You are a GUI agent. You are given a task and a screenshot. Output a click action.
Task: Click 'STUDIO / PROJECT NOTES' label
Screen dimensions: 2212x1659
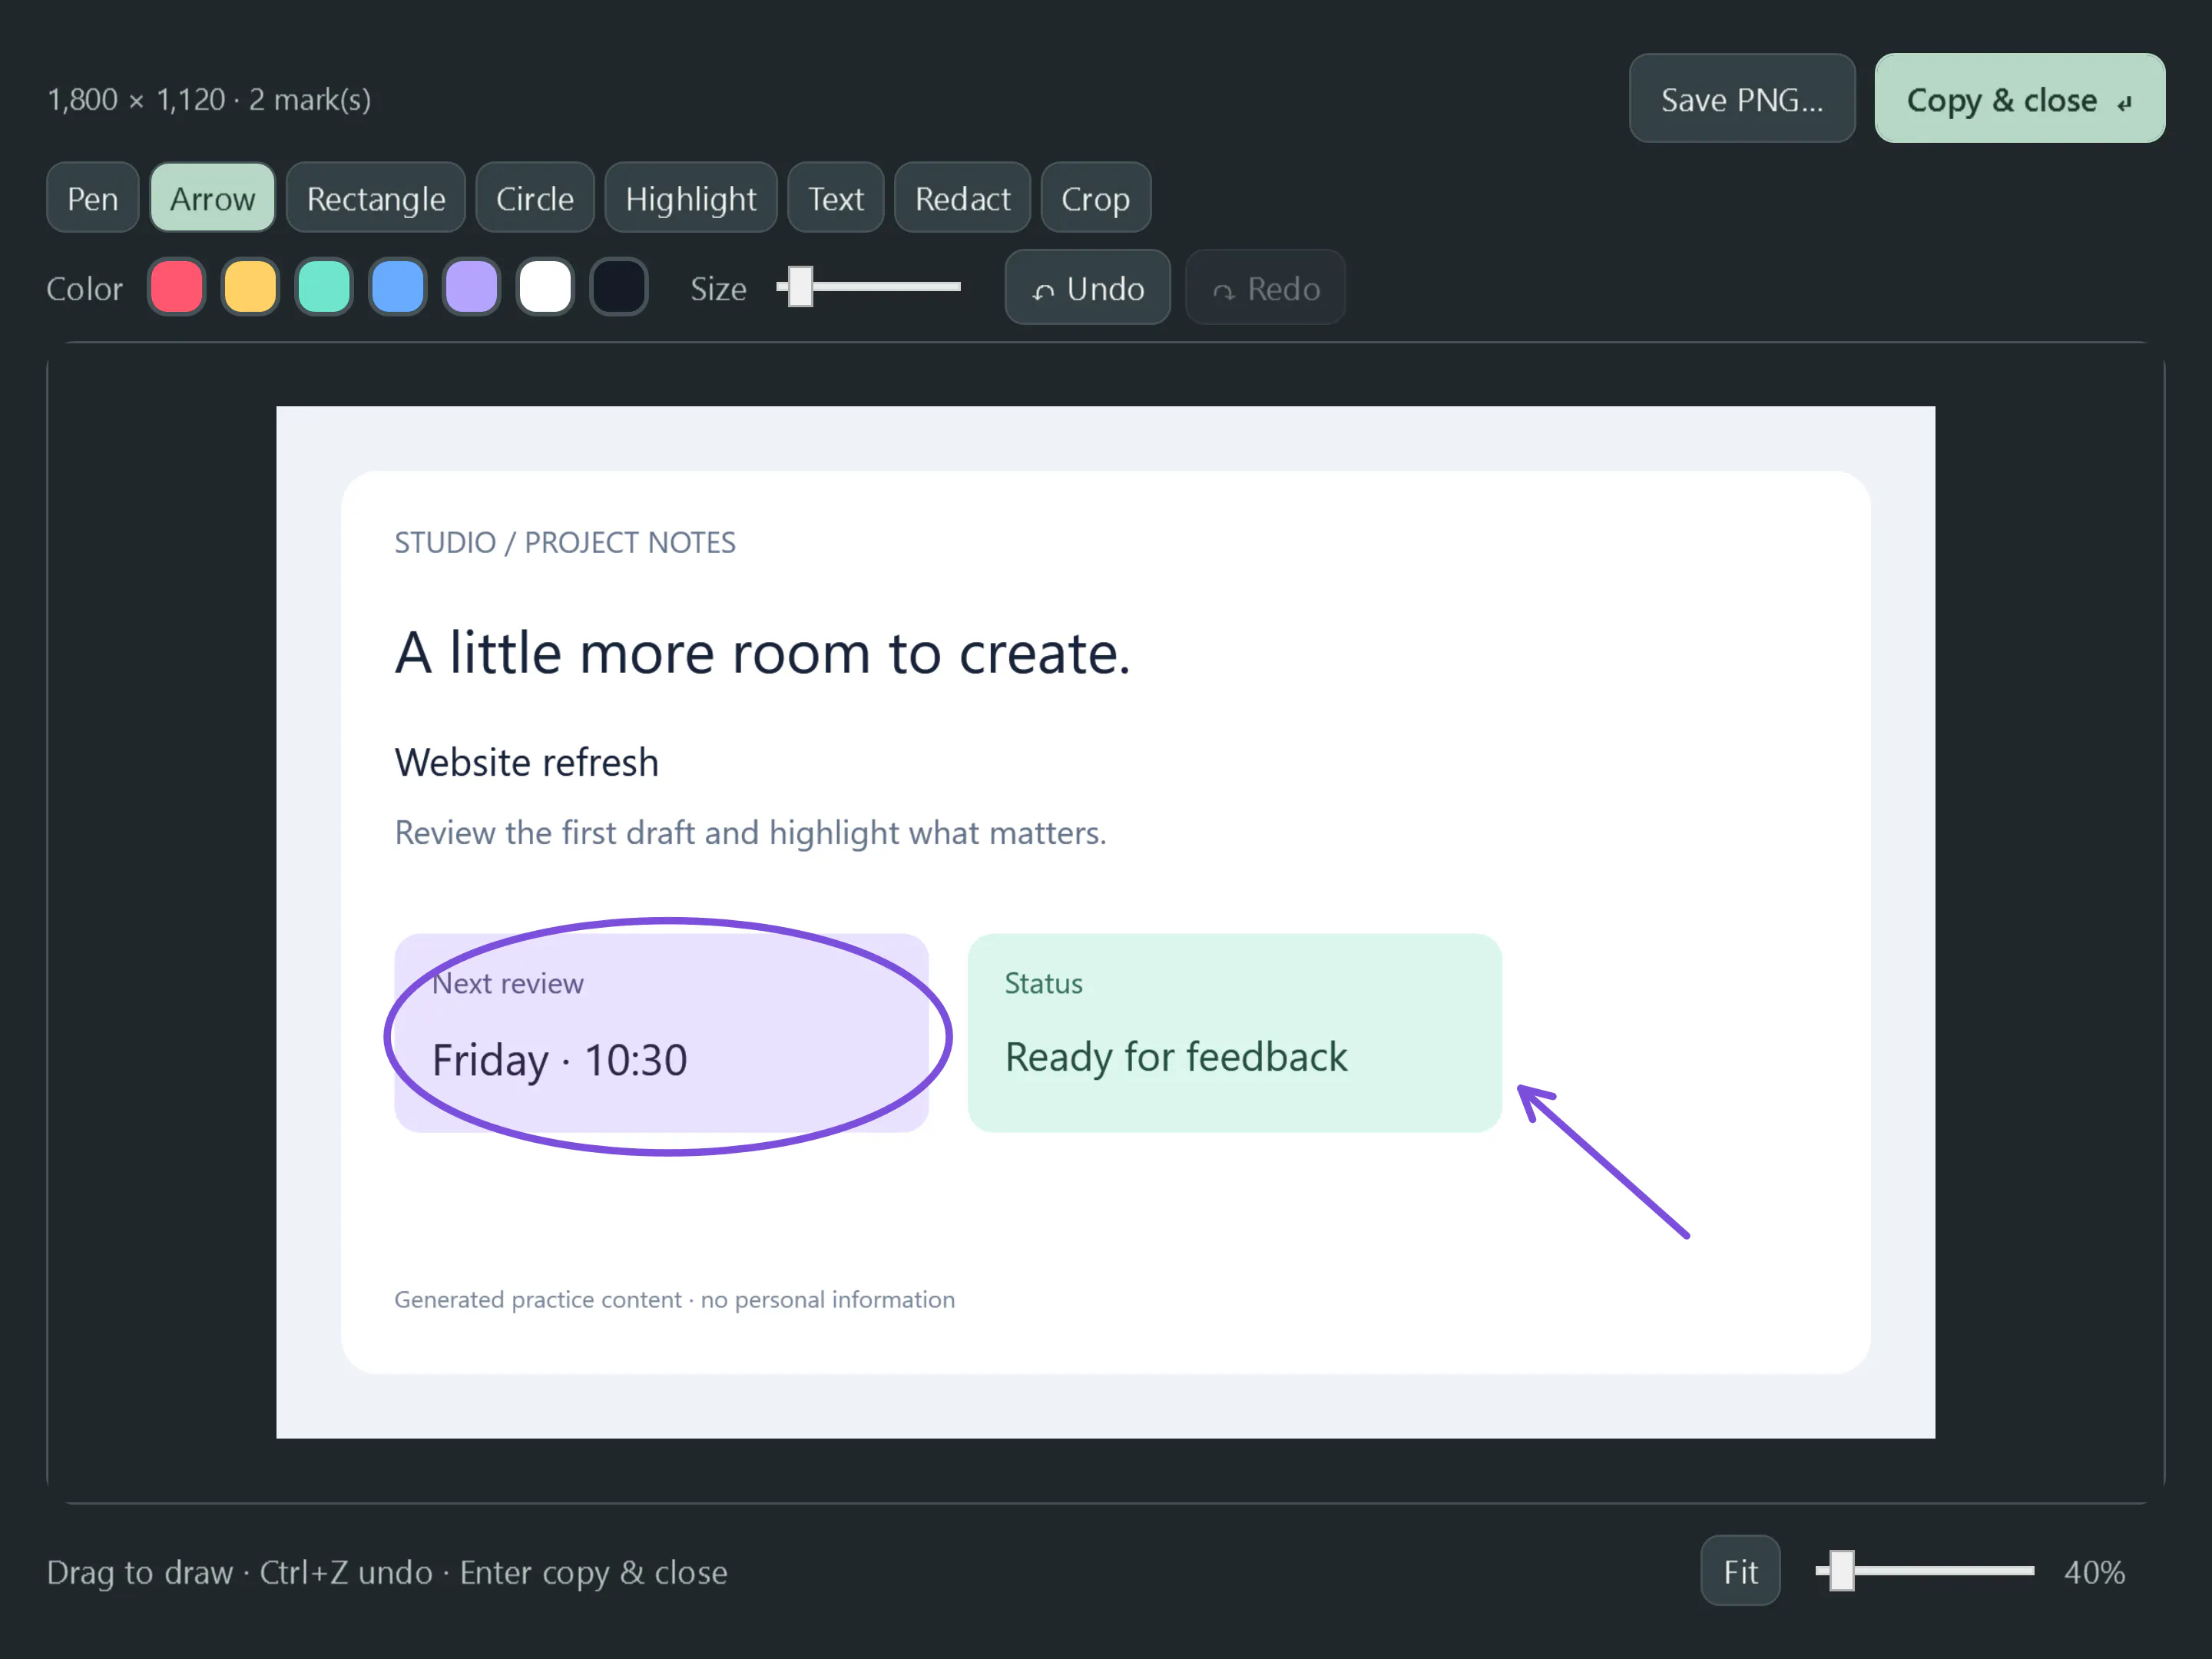pos(565,542)
